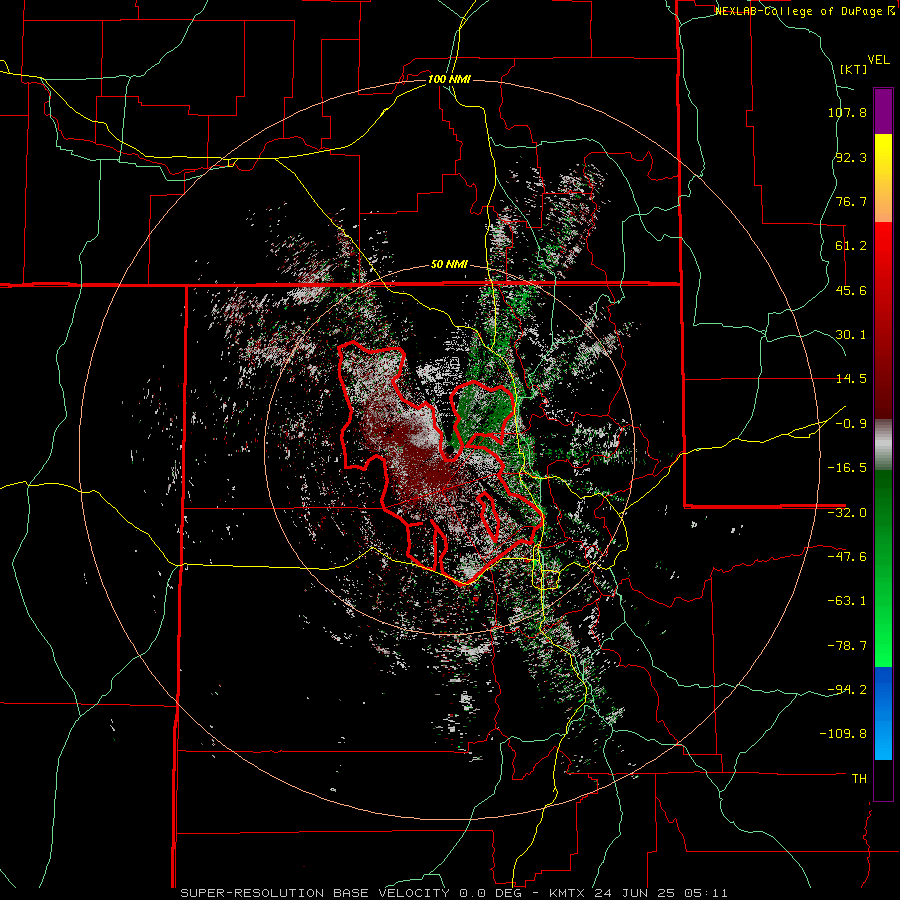Viewport: 900px width, 900px height.
Task: Select the -109.8 legend value
Action: pyautogui.click(x=844, y=734)
